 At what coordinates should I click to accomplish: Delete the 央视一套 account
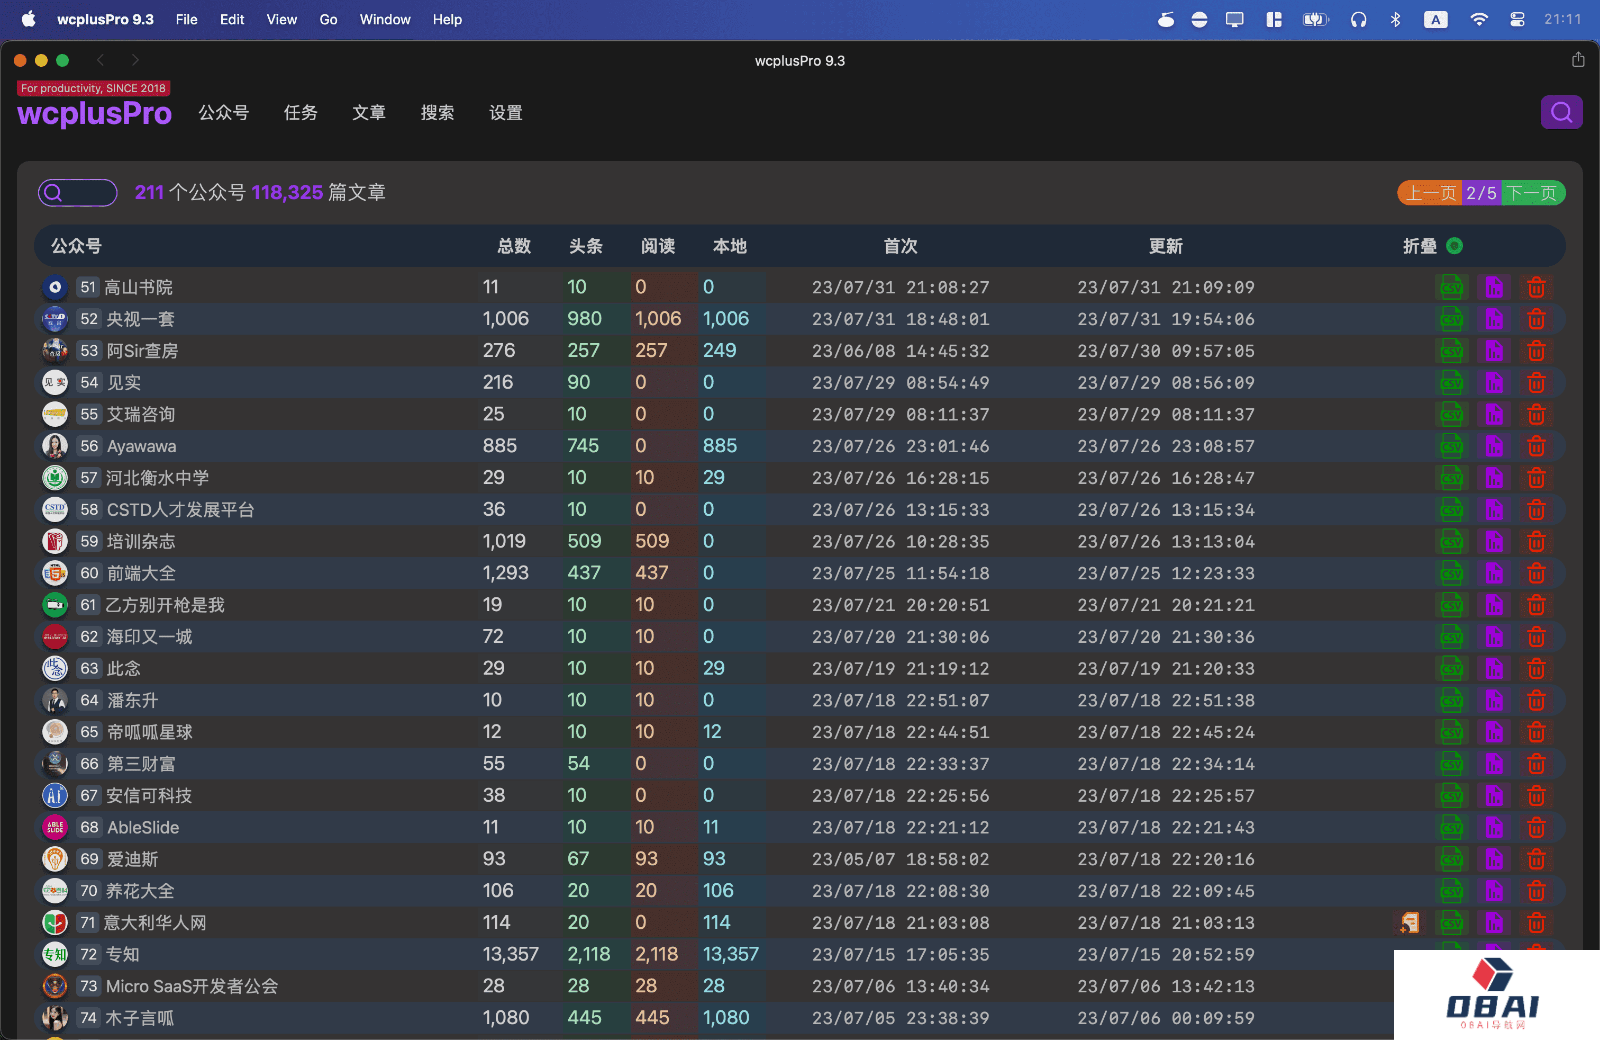pos(1536,319)
